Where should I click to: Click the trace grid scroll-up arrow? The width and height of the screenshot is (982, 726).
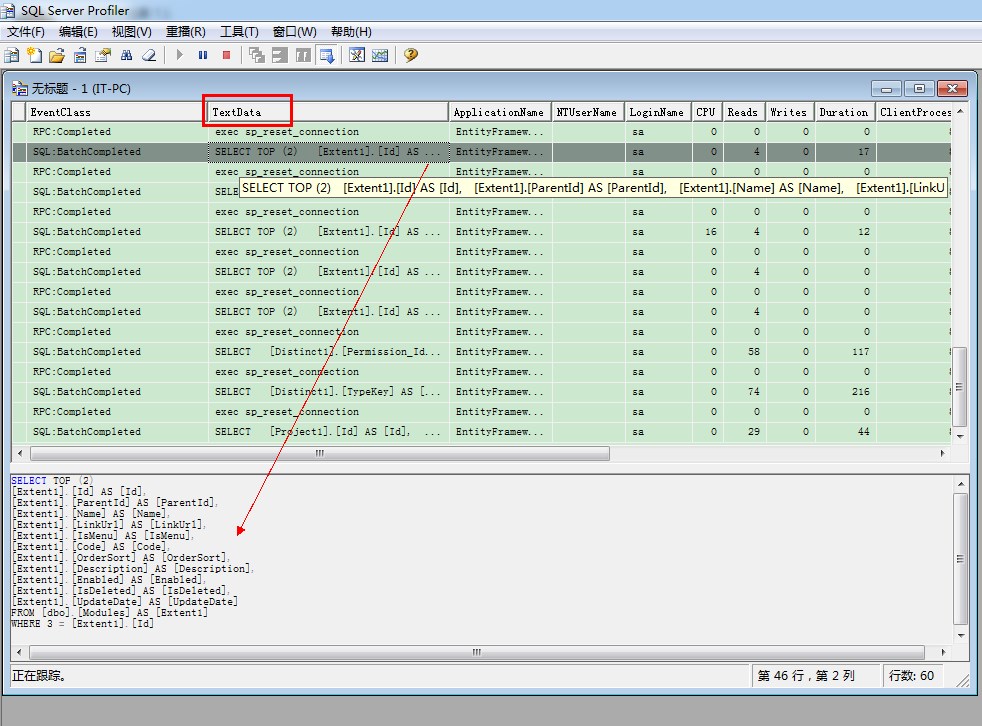pyautogui.click(x=960, y=111)
